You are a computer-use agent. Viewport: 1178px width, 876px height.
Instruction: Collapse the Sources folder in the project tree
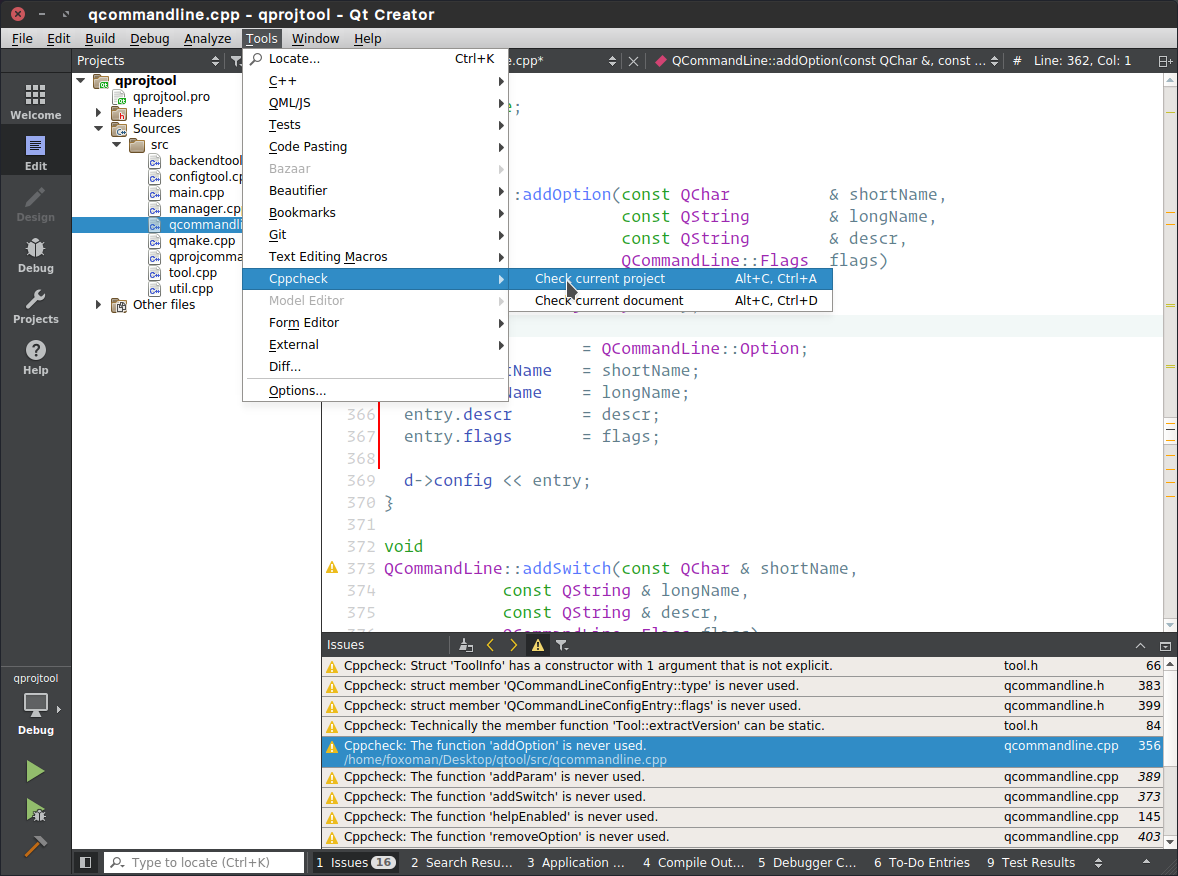99,128
